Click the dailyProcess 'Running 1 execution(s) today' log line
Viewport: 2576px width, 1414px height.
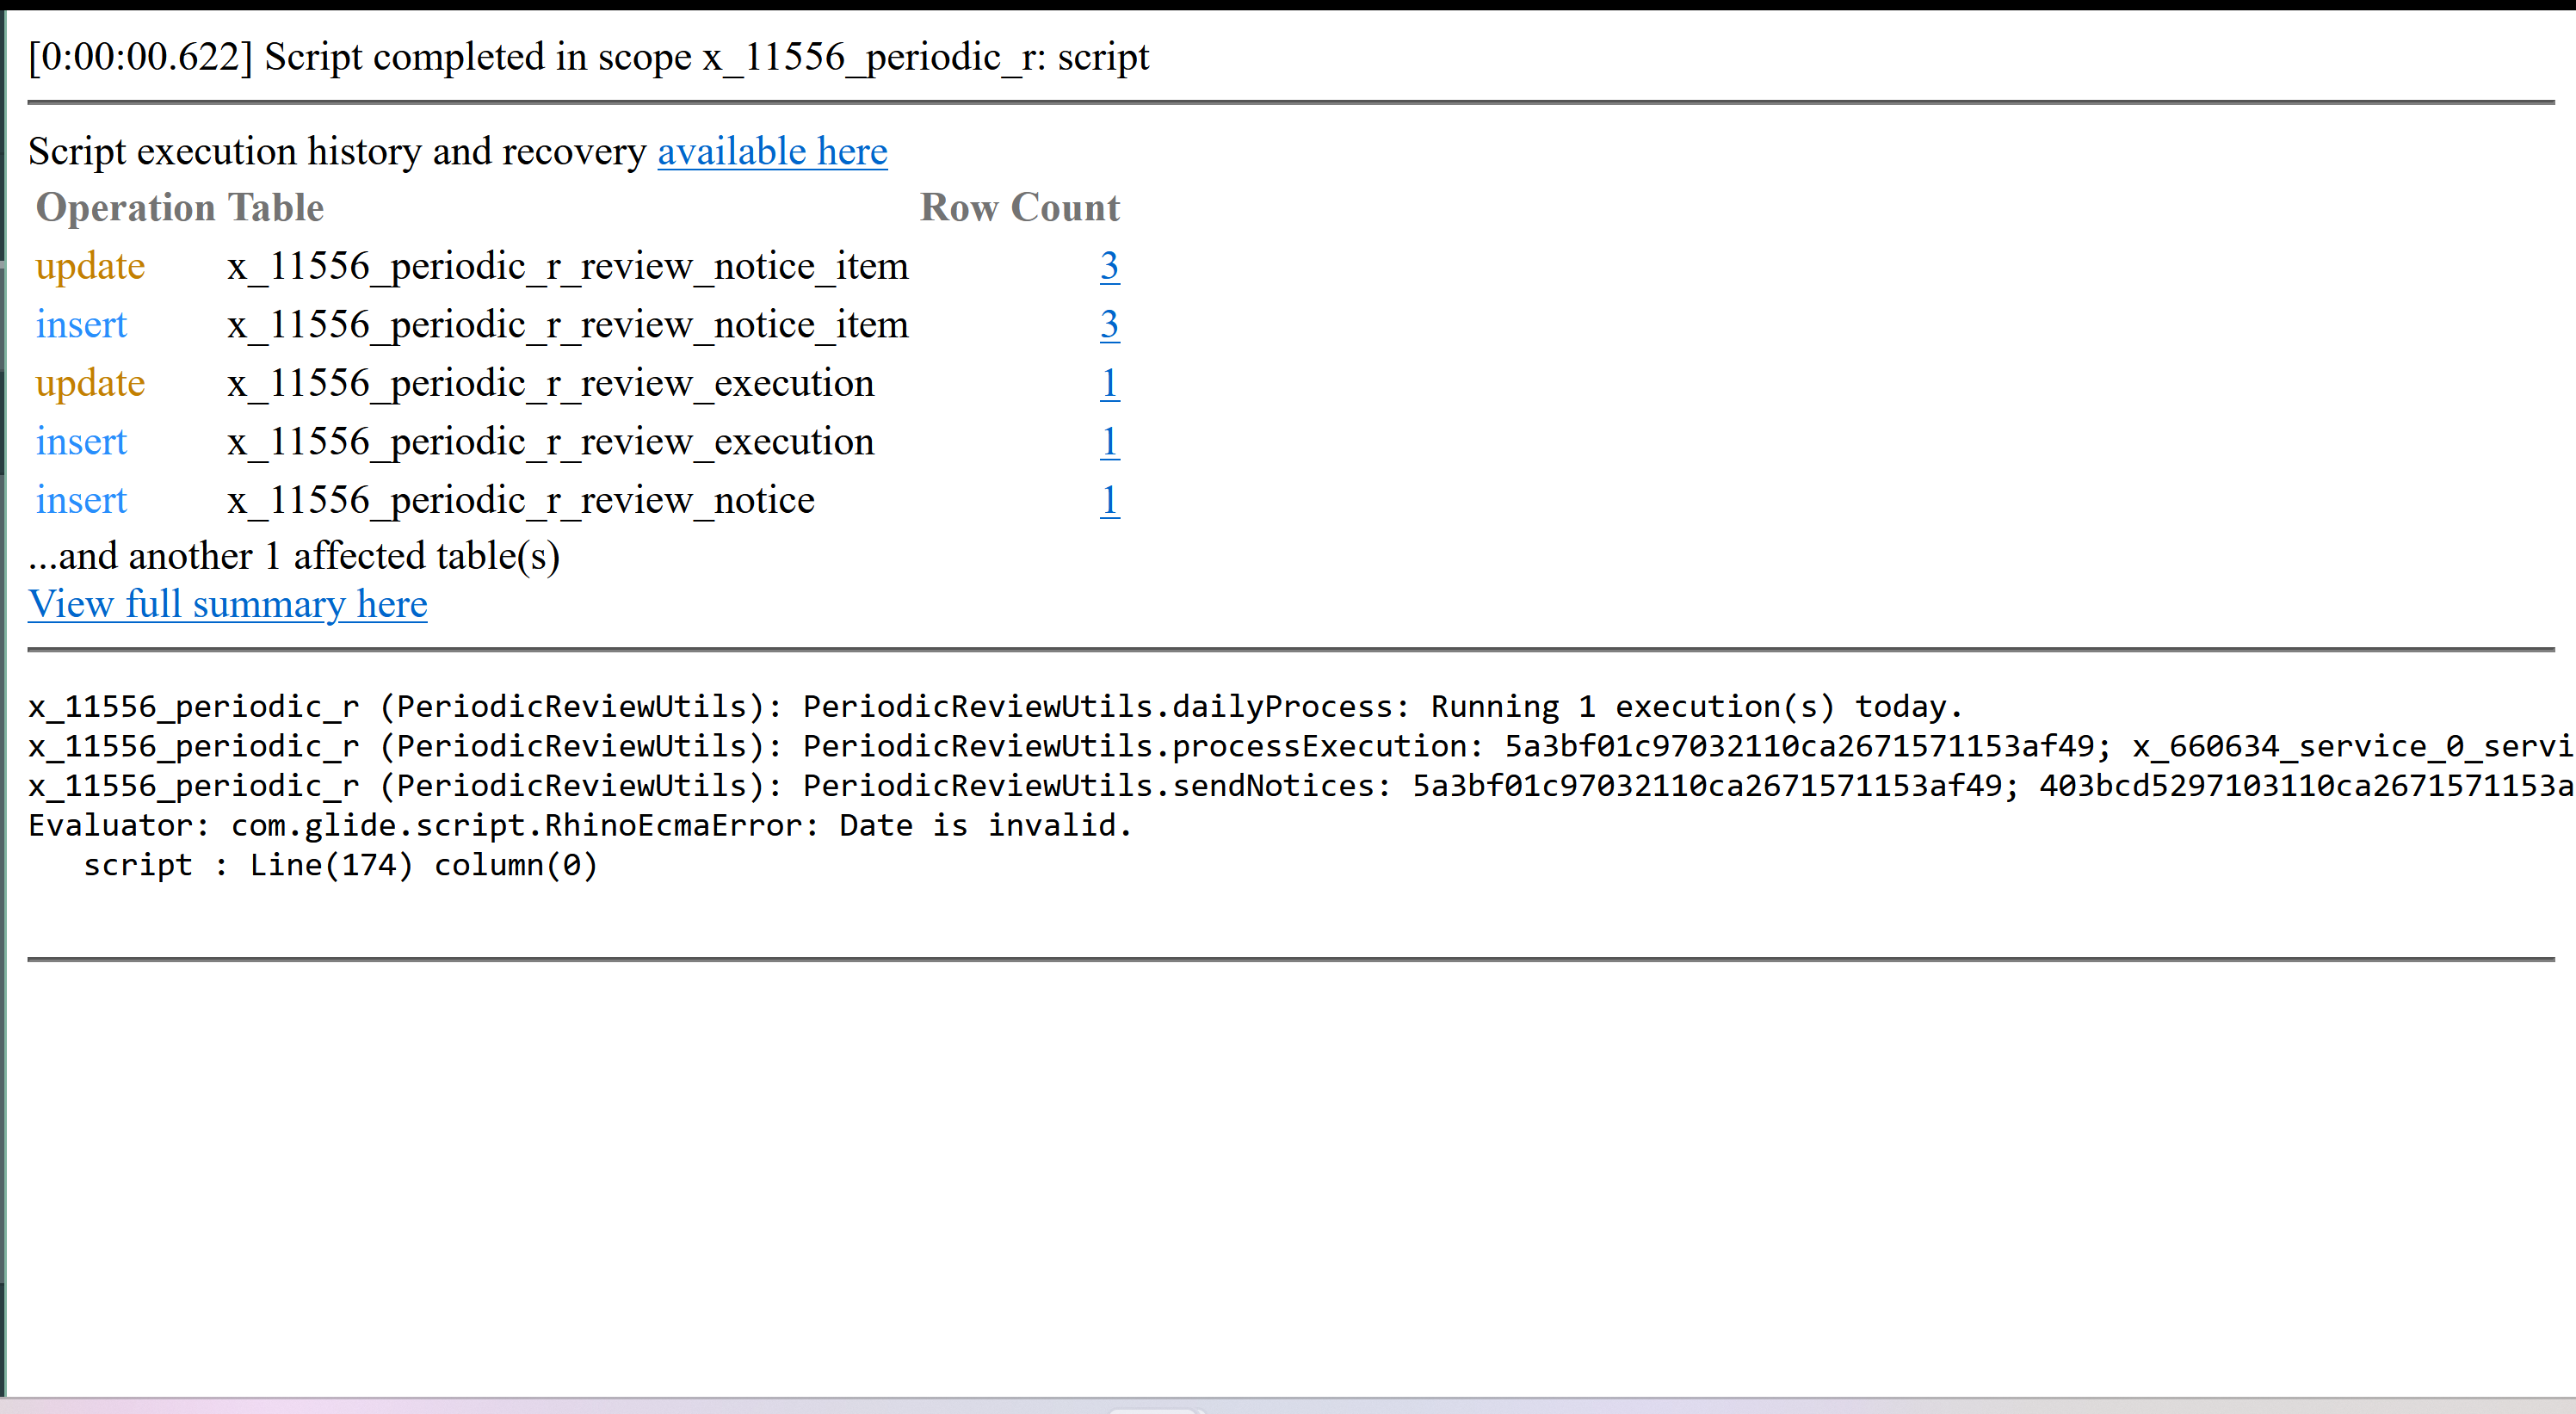pyautogui.click(x=995, y=707)
